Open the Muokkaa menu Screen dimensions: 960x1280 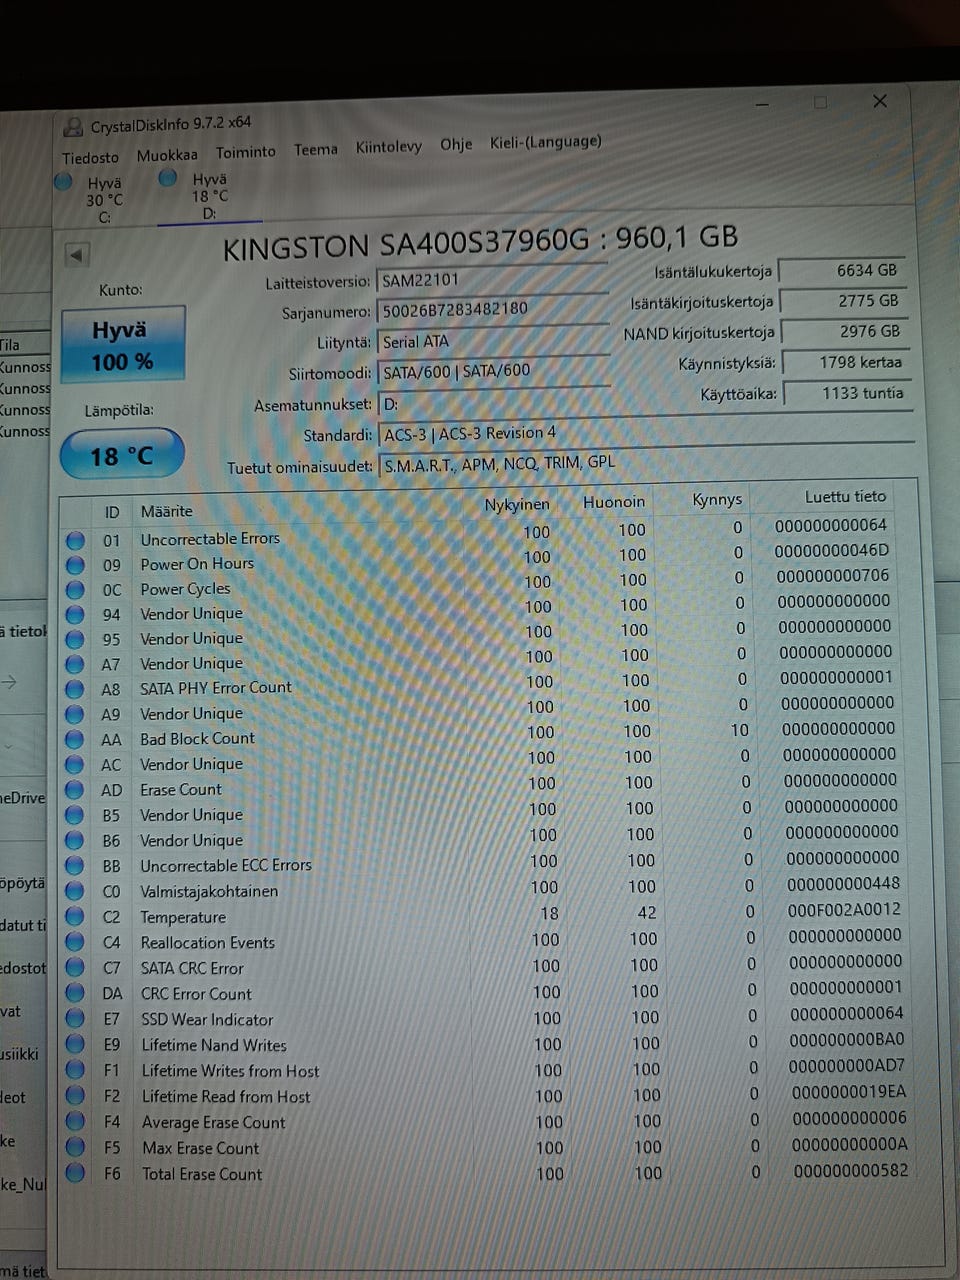(x=167, y=155)
